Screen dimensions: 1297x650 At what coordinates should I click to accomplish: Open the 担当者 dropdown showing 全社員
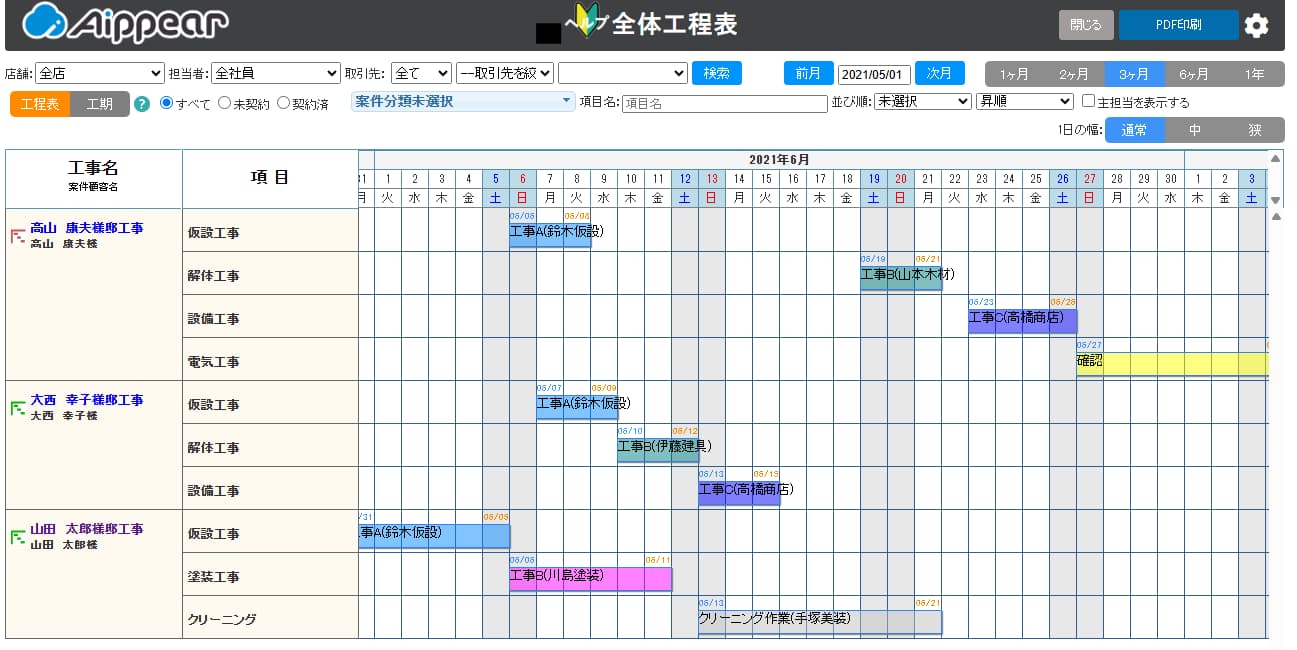tap(276, 73)
